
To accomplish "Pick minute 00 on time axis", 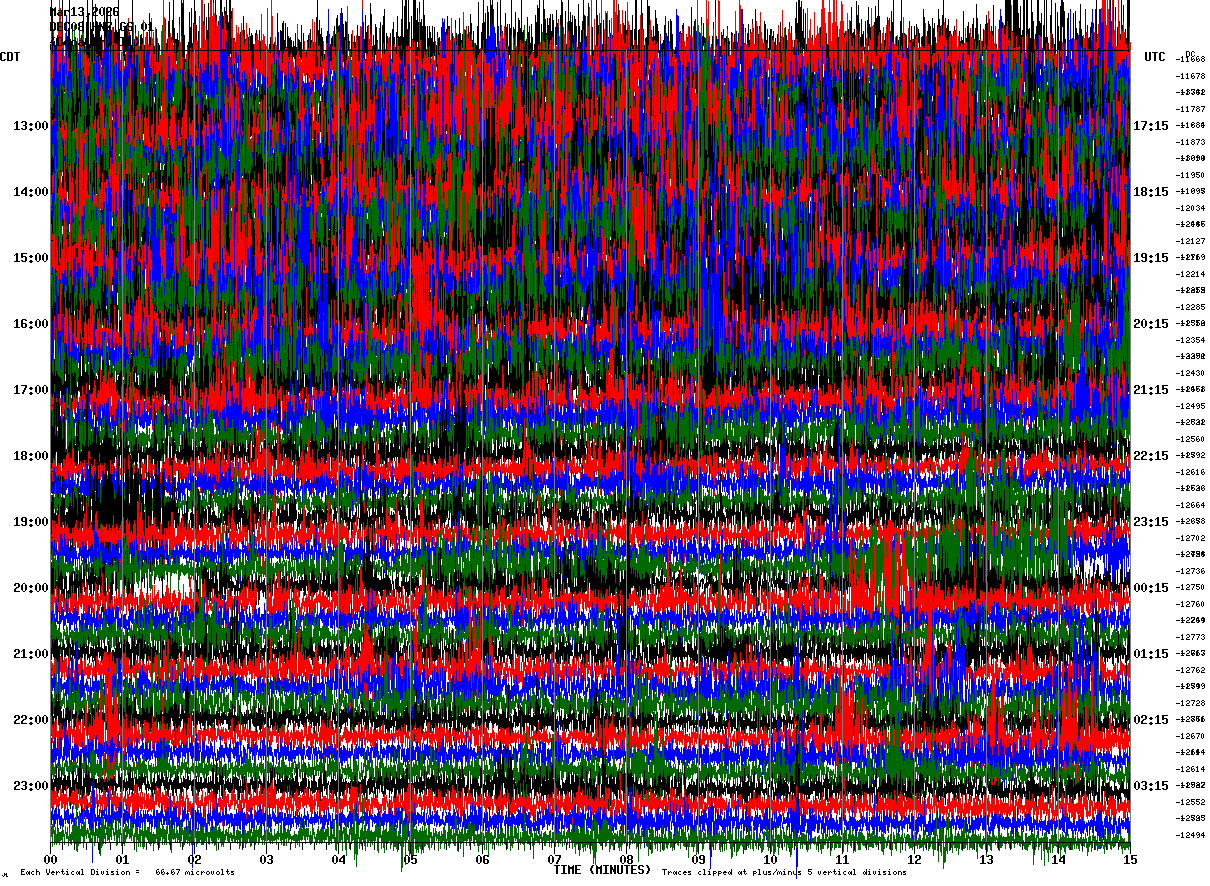I will tap(51, 859).
